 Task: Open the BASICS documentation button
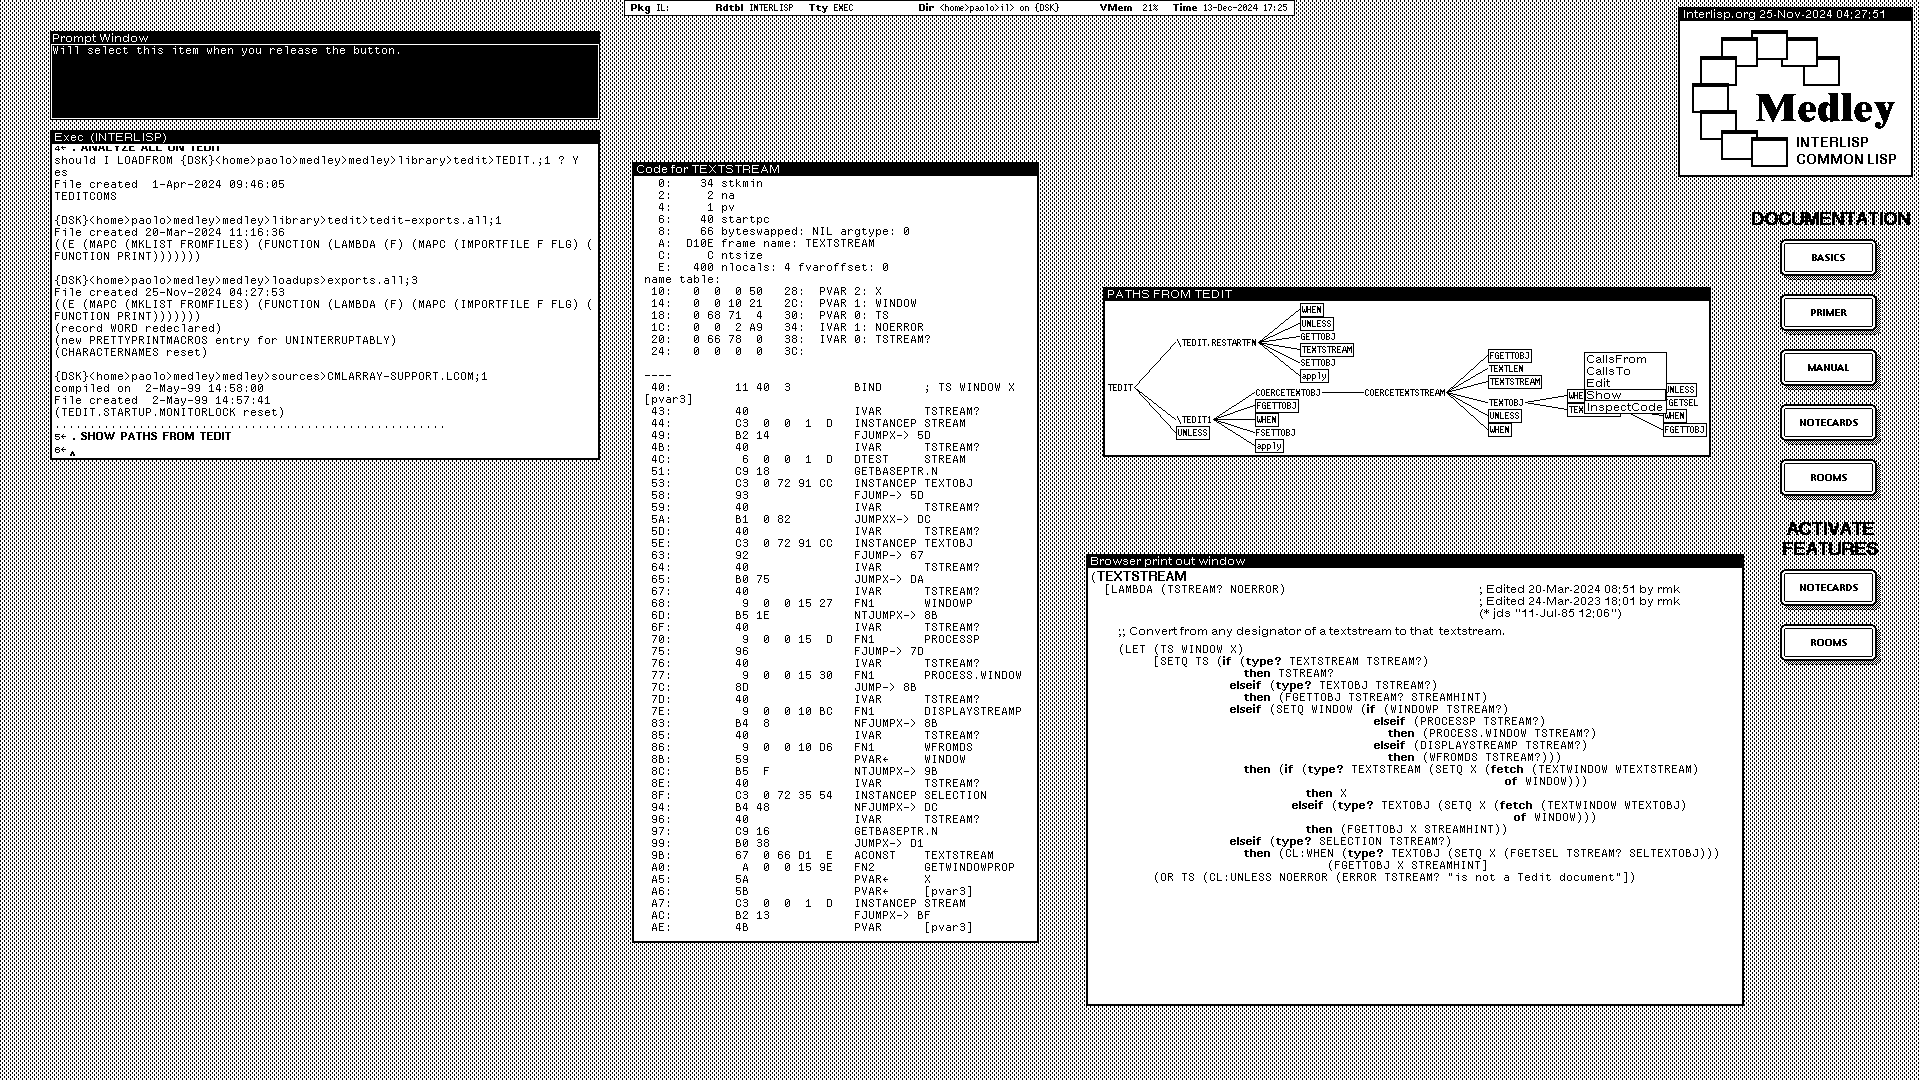tap(1828, 258)
